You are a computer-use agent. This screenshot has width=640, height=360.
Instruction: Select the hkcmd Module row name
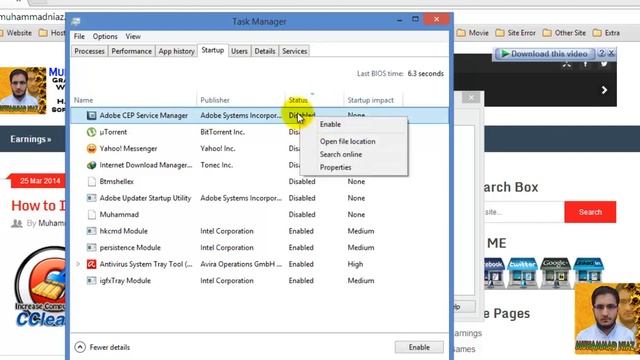(x=124, y=231)
